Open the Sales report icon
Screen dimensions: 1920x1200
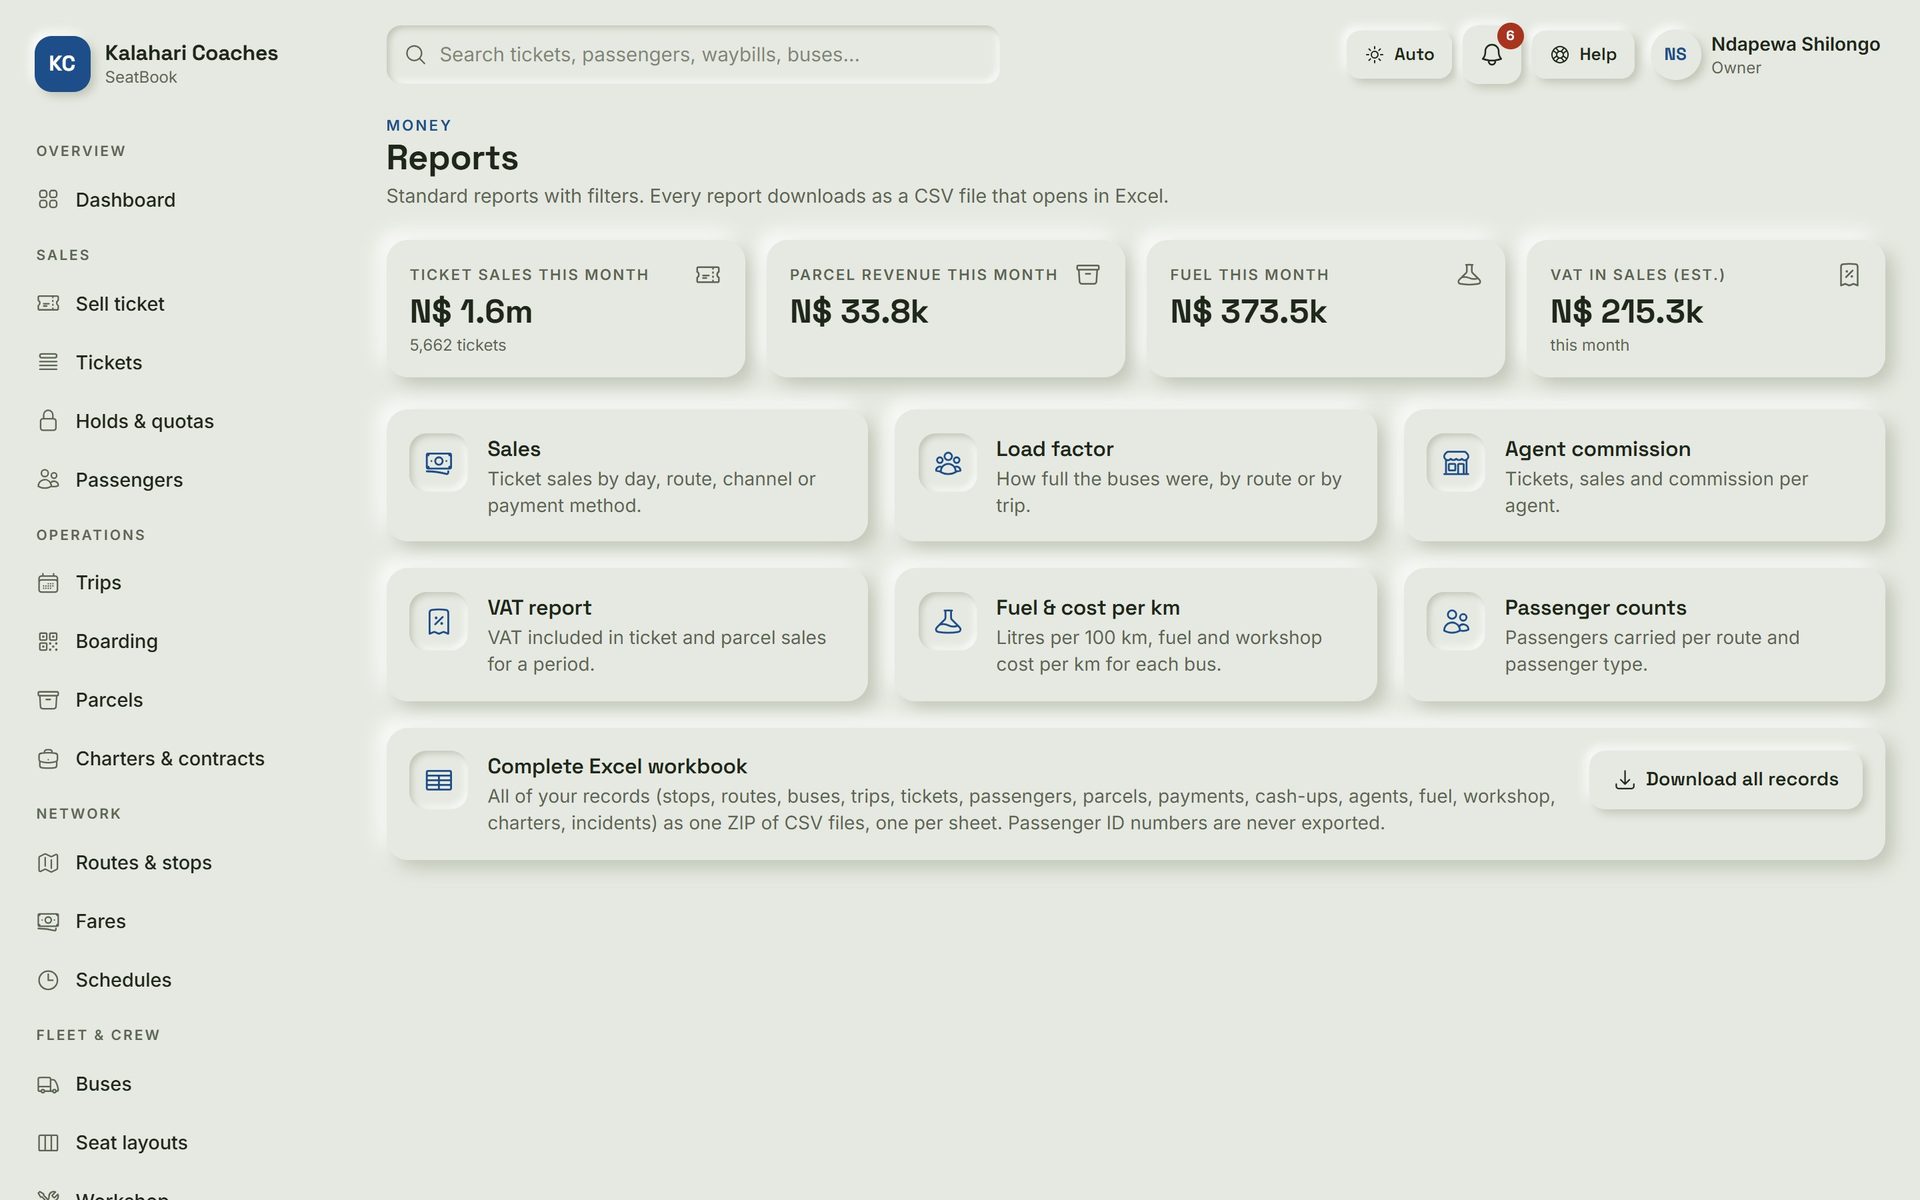pyautogui.click(x=438, y=463)
